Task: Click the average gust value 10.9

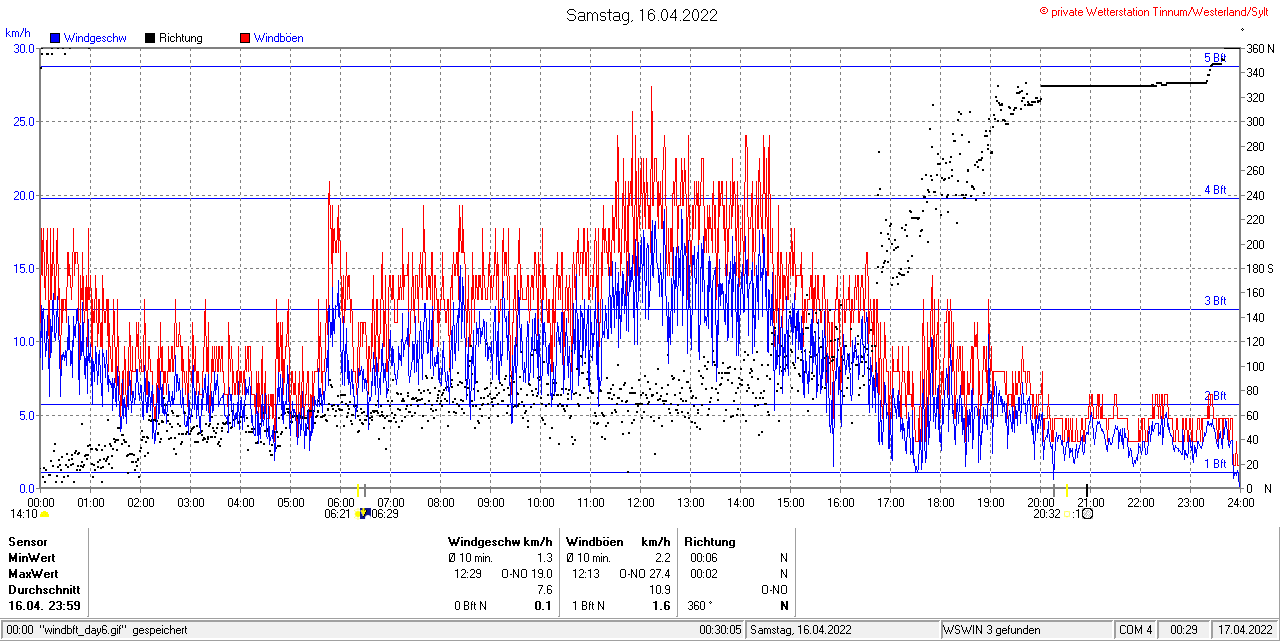Action: pyautogui.click(x=660, y=590)
